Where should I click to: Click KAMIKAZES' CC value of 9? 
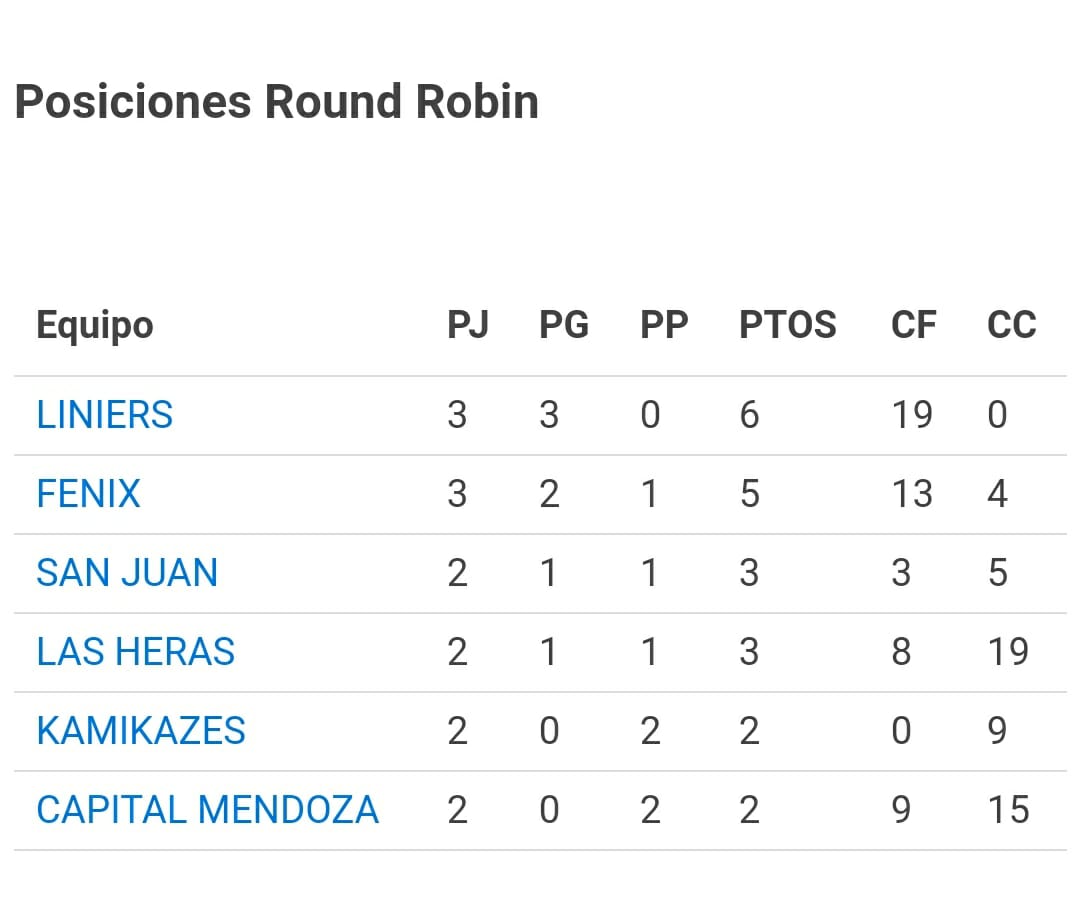click(x=997, y=731)
